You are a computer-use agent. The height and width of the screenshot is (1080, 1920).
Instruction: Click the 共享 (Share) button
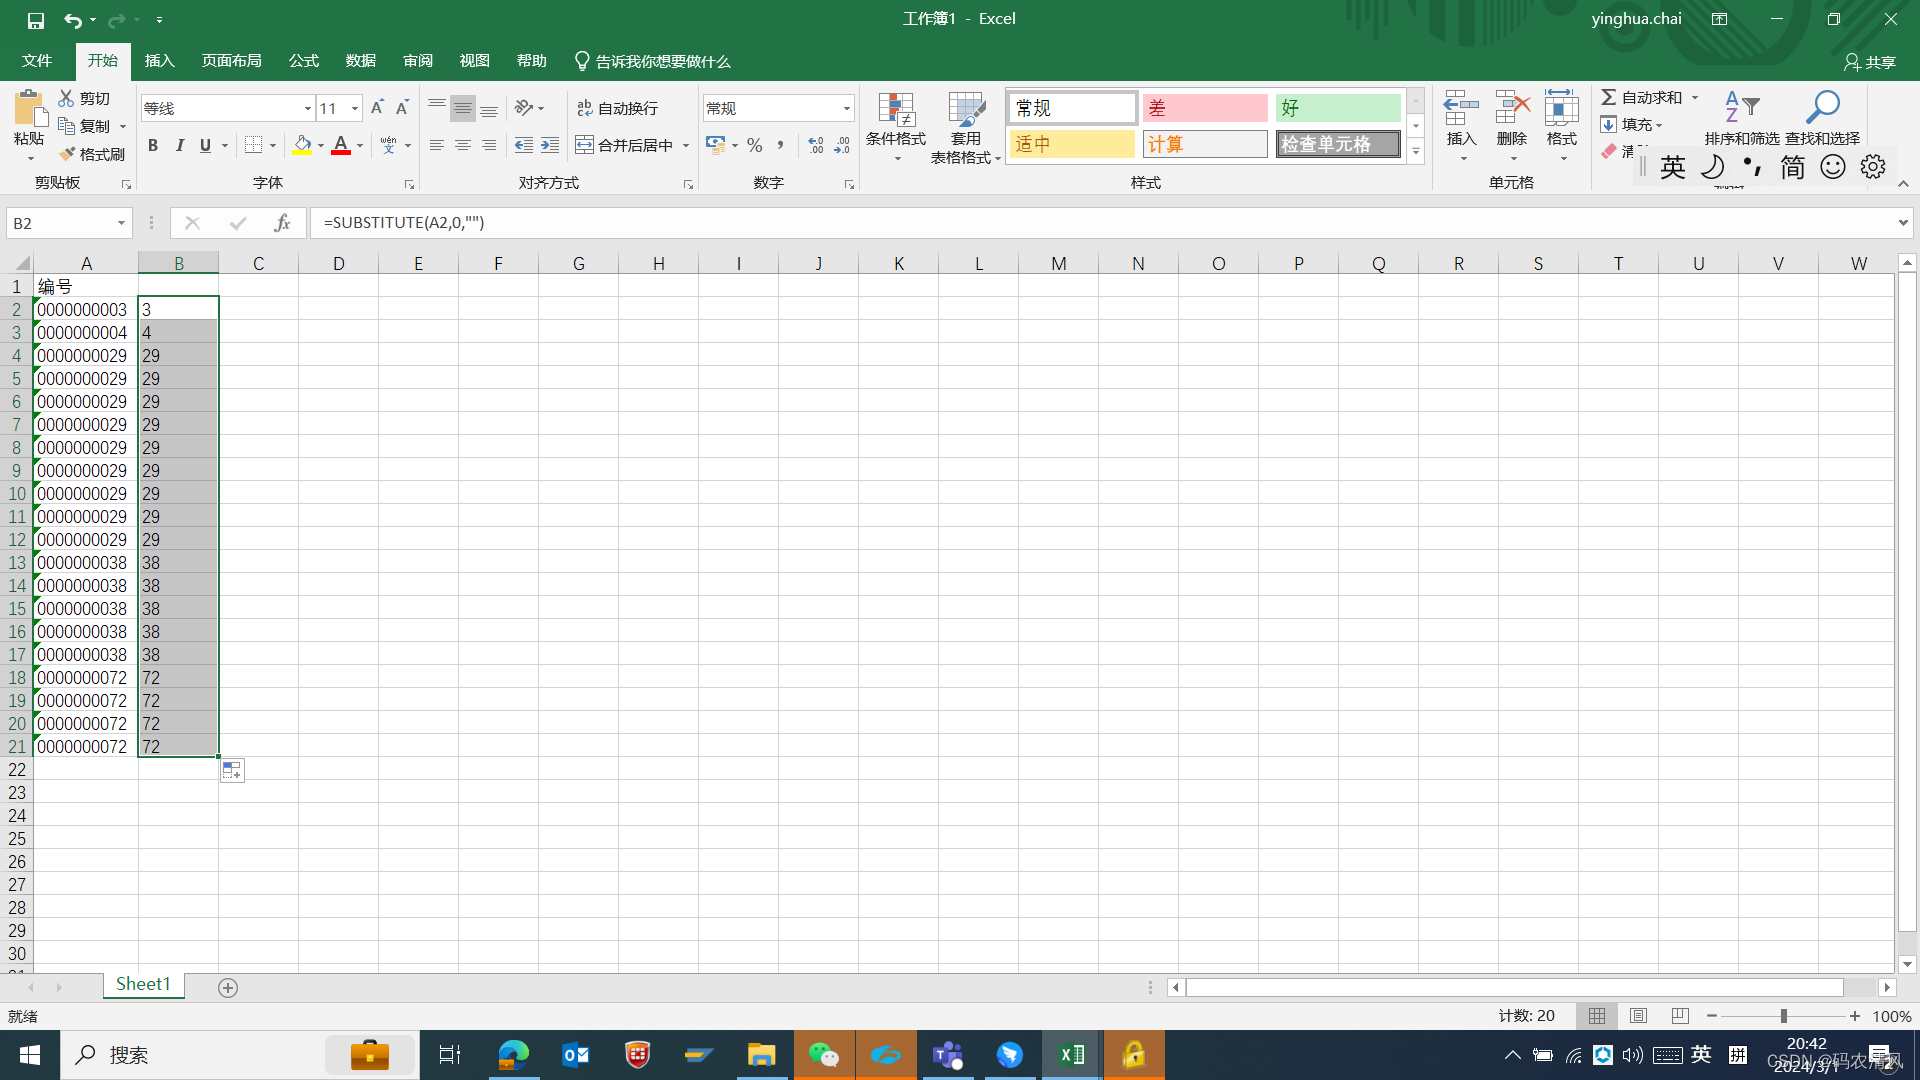tap(1870, 62)
